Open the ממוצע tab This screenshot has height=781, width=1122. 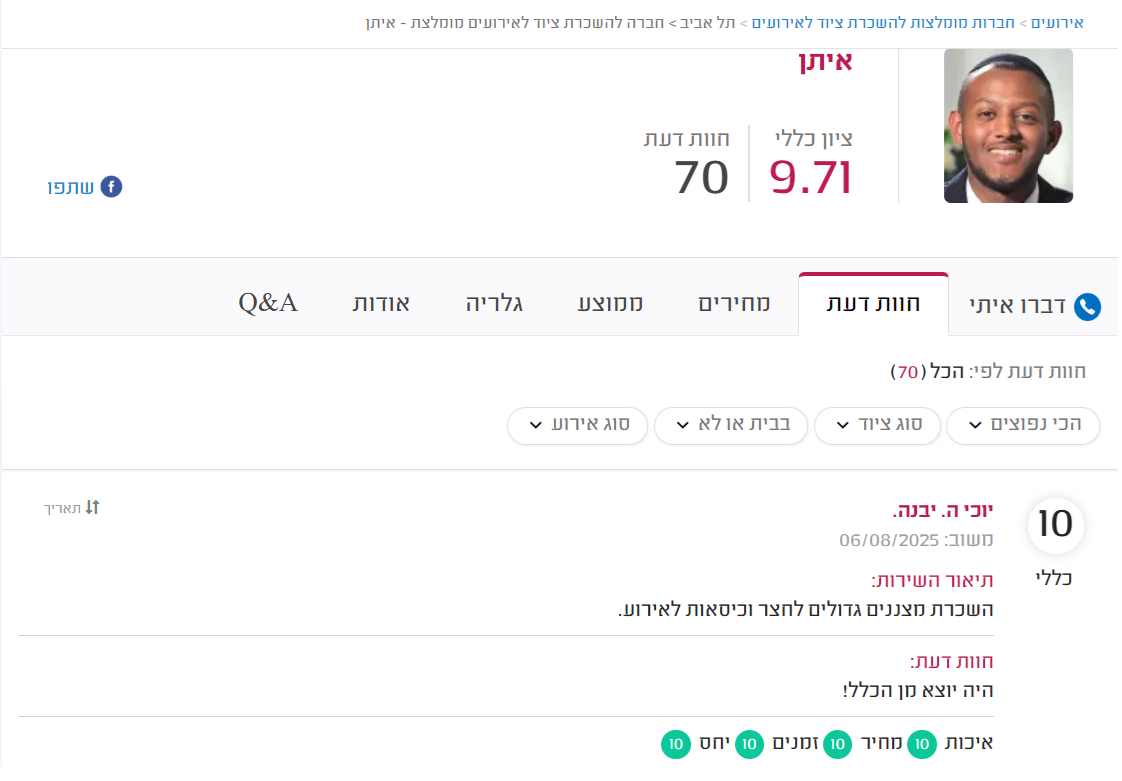tap(610, 304)
